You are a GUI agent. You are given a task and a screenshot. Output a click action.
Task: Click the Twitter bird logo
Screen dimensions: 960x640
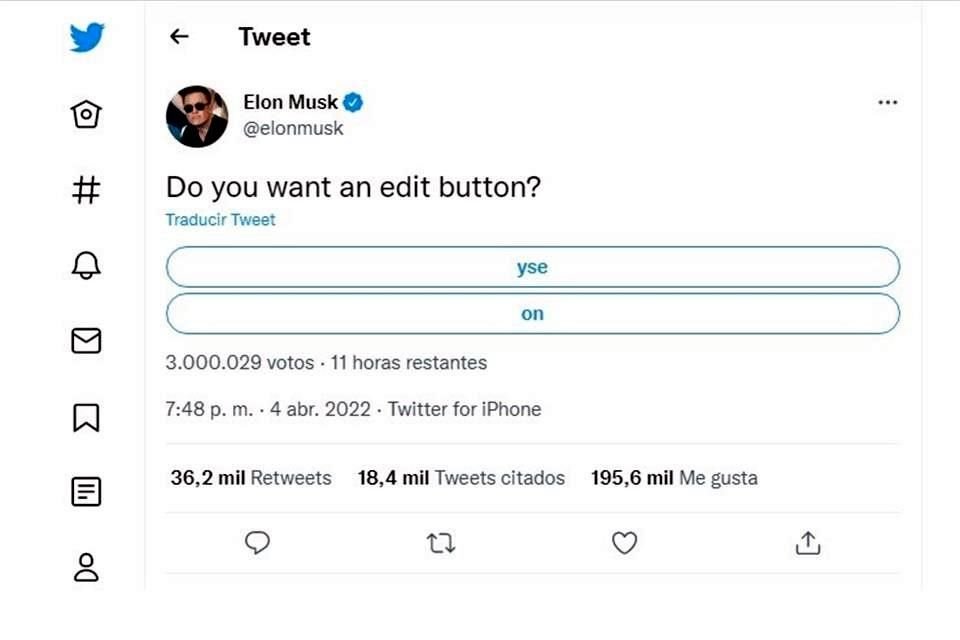pyautogui.click(x=87, y=38)
